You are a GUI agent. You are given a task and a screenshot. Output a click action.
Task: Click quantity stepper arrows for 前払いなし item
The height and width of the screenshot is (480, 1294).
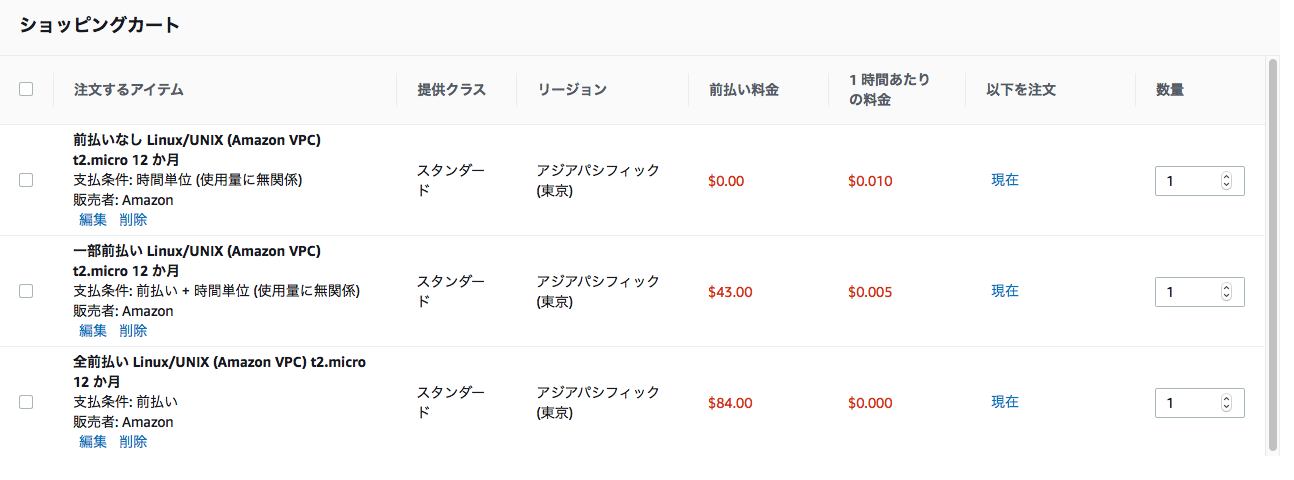pyautogui.click(x=1227, y=181)
